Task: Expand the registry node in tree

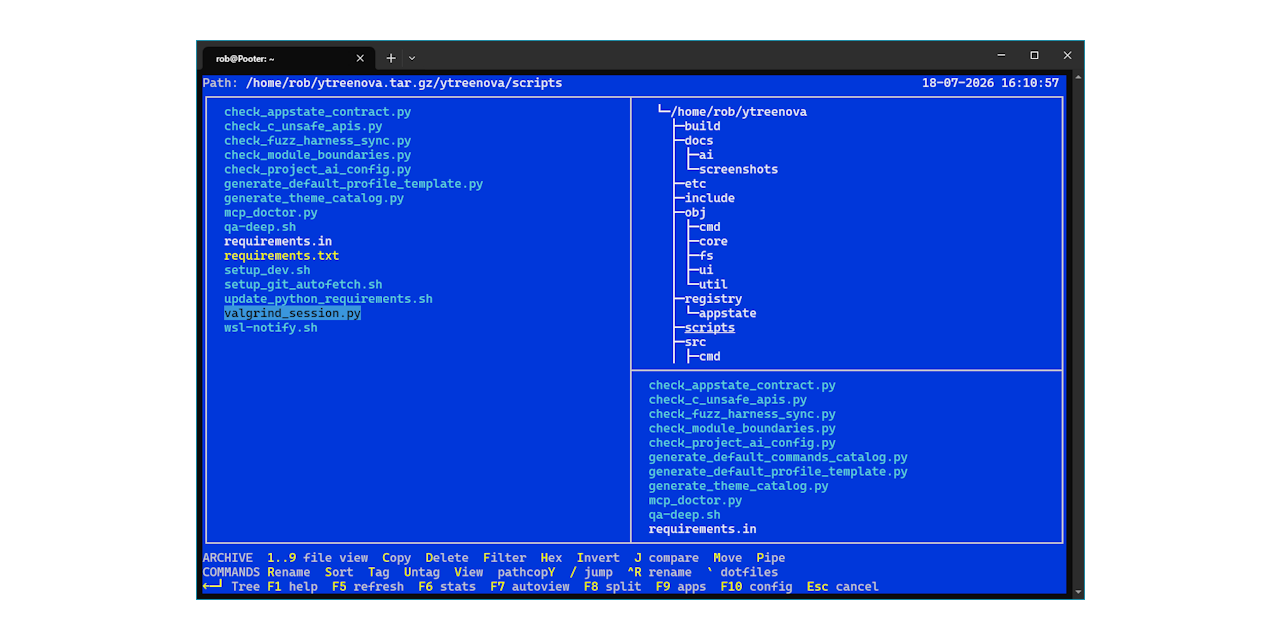Action: coord(713,299)
